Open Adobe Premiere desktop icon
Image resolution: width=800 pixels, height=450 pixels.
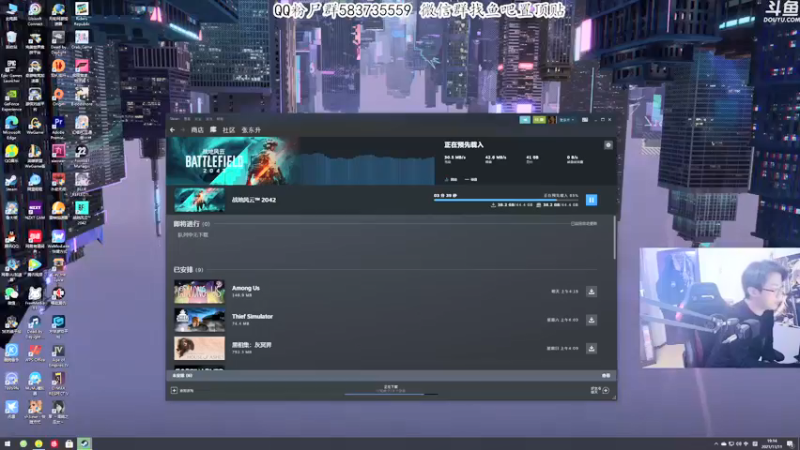[x=58, y=128]
